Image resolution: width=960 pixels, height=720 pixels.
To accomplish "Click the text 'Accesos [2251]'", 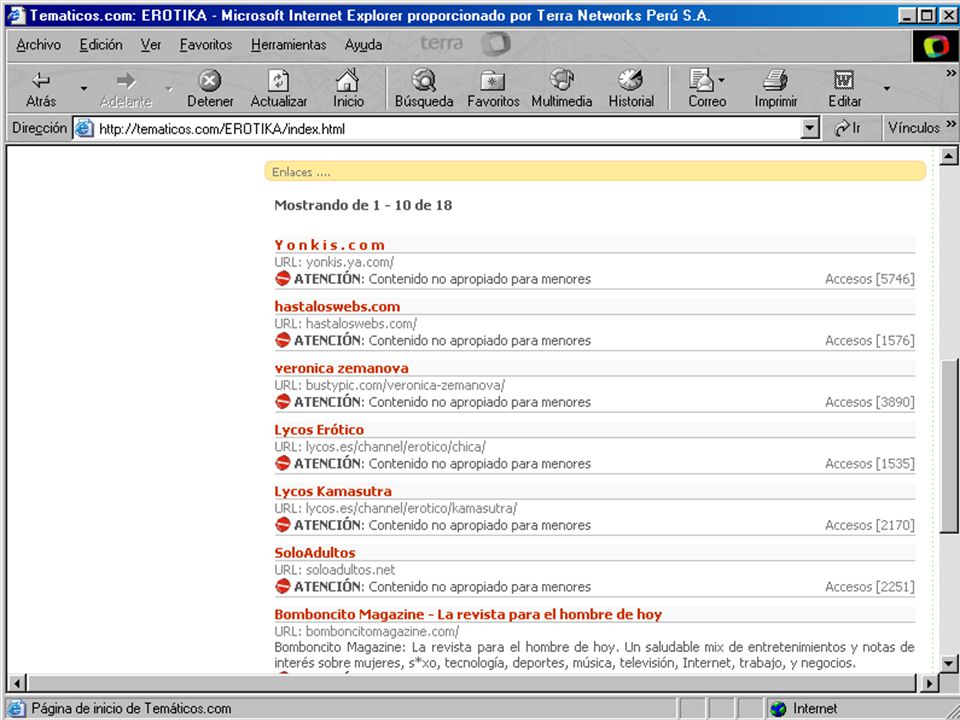I will click(x=869, y=587).
